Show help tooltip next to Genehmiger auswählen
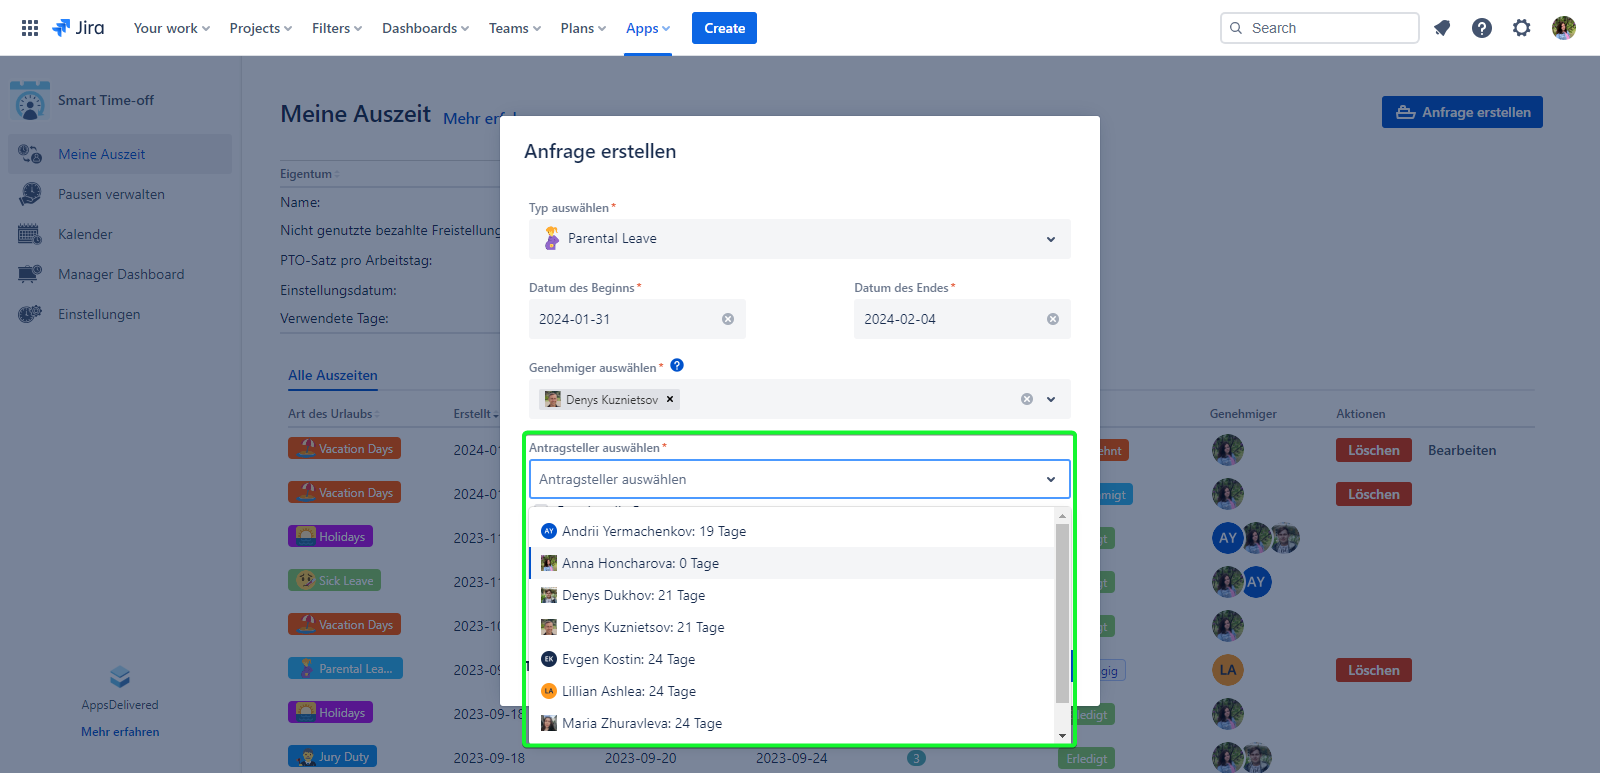This screenshot has width=1600, height=773. (x=677, y=366)
